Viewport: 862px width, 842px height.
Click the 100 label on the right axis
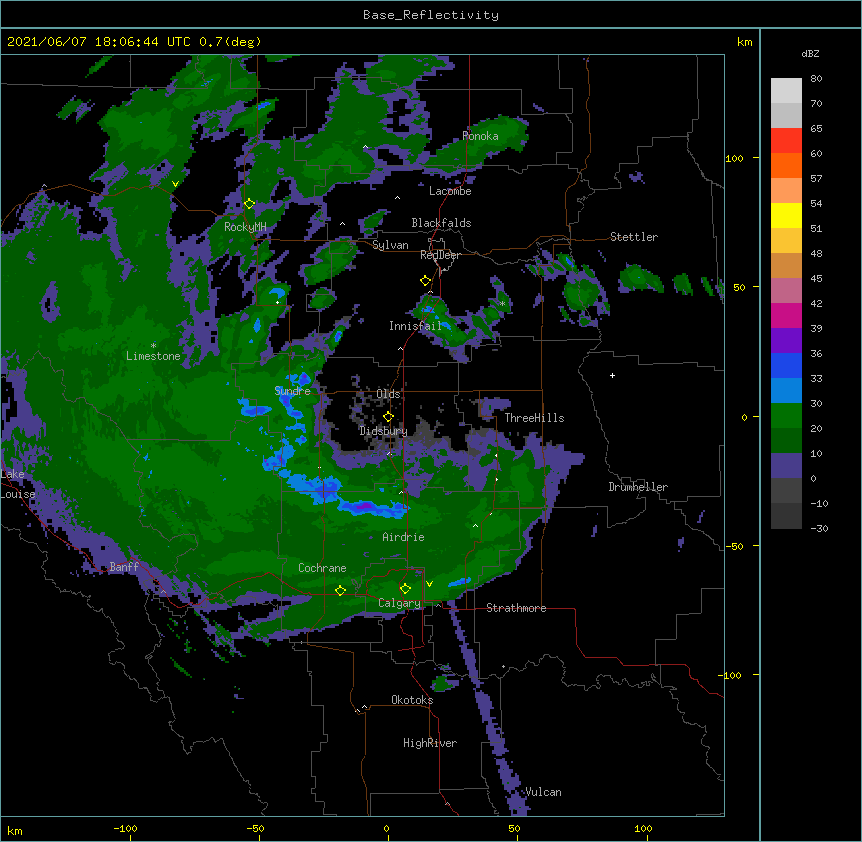click(x=734, y=158)
